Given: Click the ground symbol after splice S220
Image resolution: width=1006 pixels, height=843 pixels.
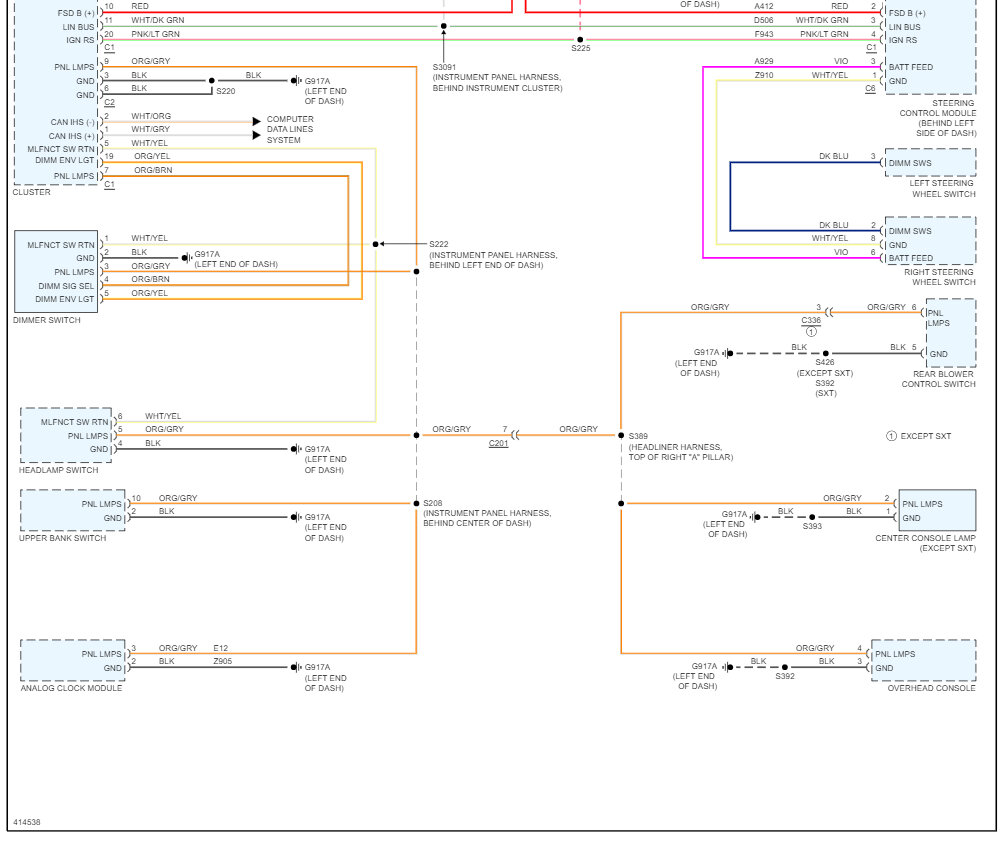Looking at the screenshot, I should (296, 81).
